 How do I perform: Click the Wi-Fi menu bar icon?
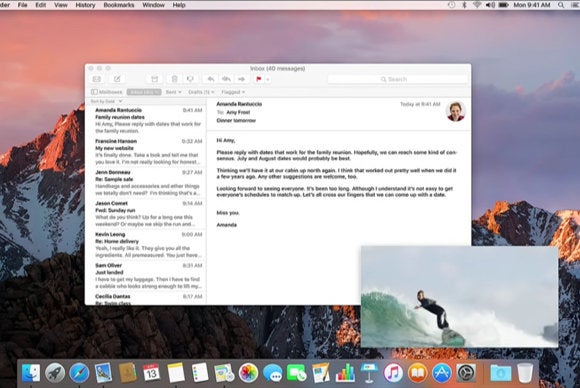coord(477,5)
